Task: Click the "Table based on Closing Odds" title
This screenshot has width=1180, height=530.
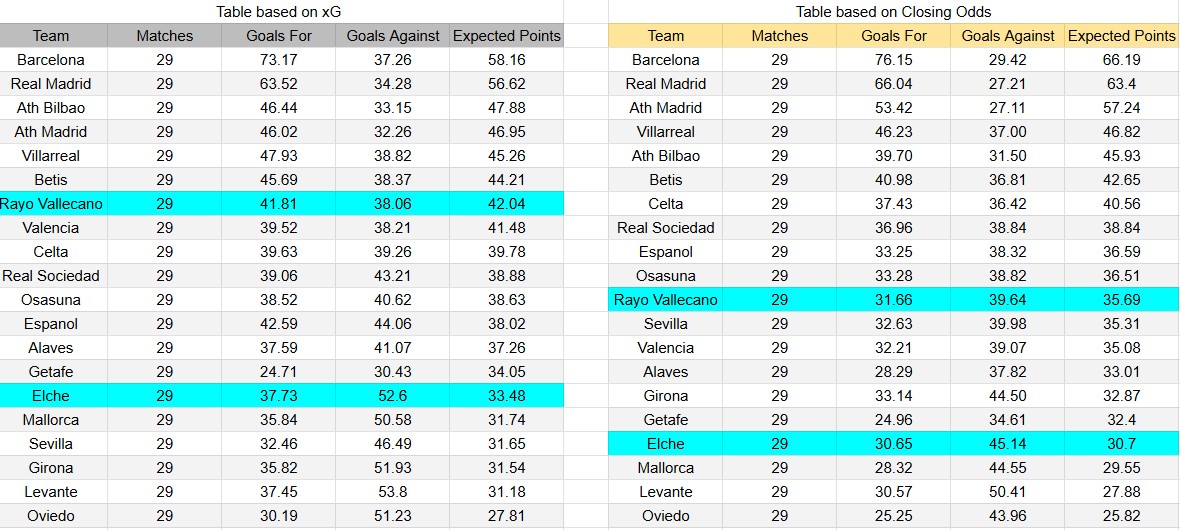Action: pyautogui.click(x=894, y=12)
